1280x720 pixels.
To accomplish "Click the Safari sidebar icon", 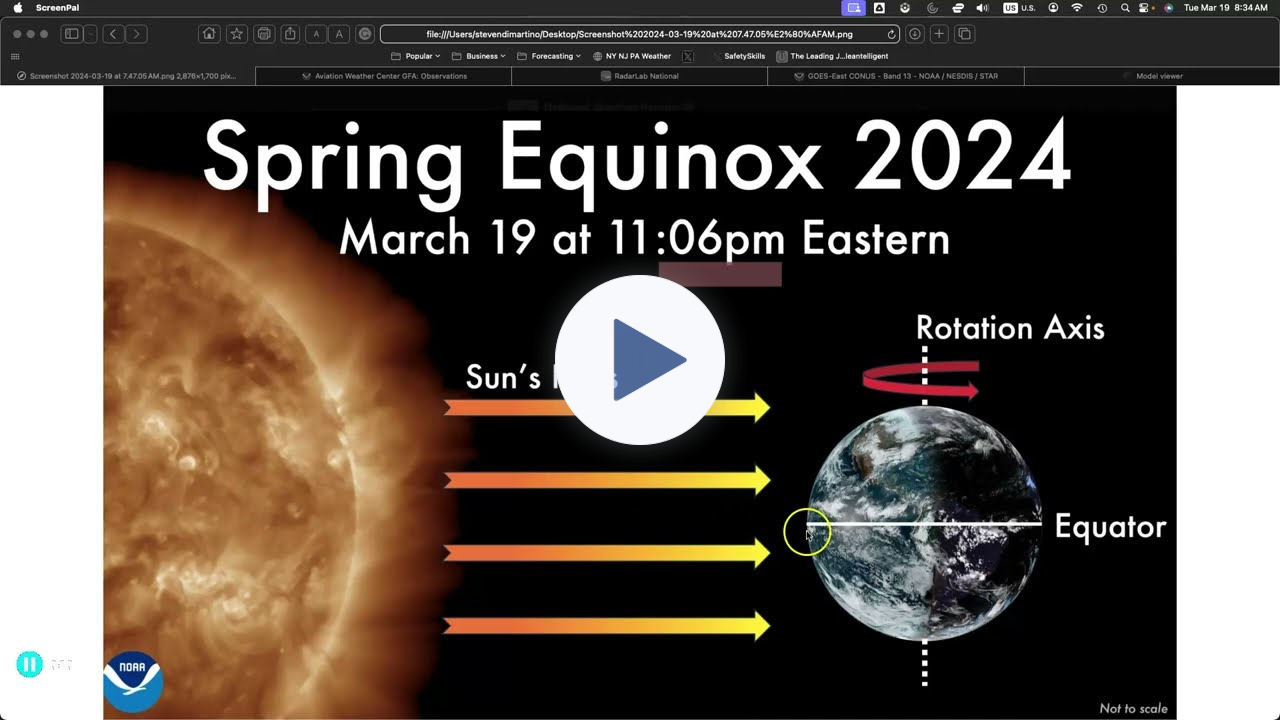I will pyautogui.click(x=71, y=33).
